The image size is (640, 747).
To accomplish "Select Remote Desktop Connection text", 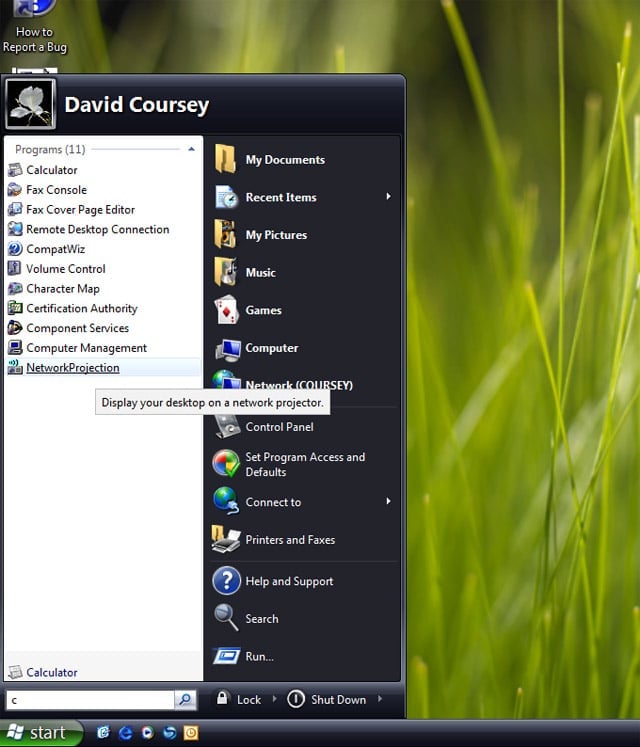I will point(98,229).
